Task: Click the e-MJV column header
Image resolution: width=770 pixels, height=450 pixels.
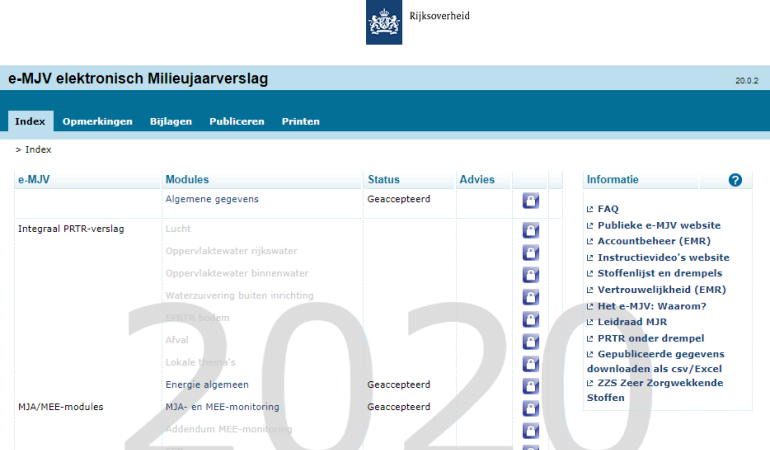Action: pyautogui.click(x=34, y=180)
